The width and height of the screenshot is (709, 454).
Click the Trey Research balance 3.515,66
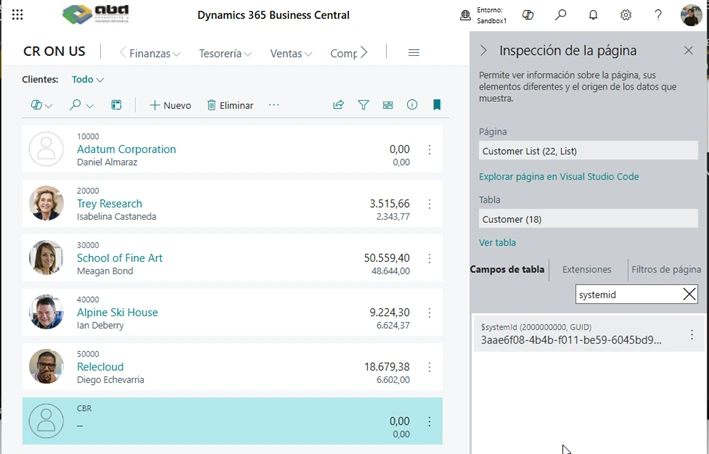(389, 203)
